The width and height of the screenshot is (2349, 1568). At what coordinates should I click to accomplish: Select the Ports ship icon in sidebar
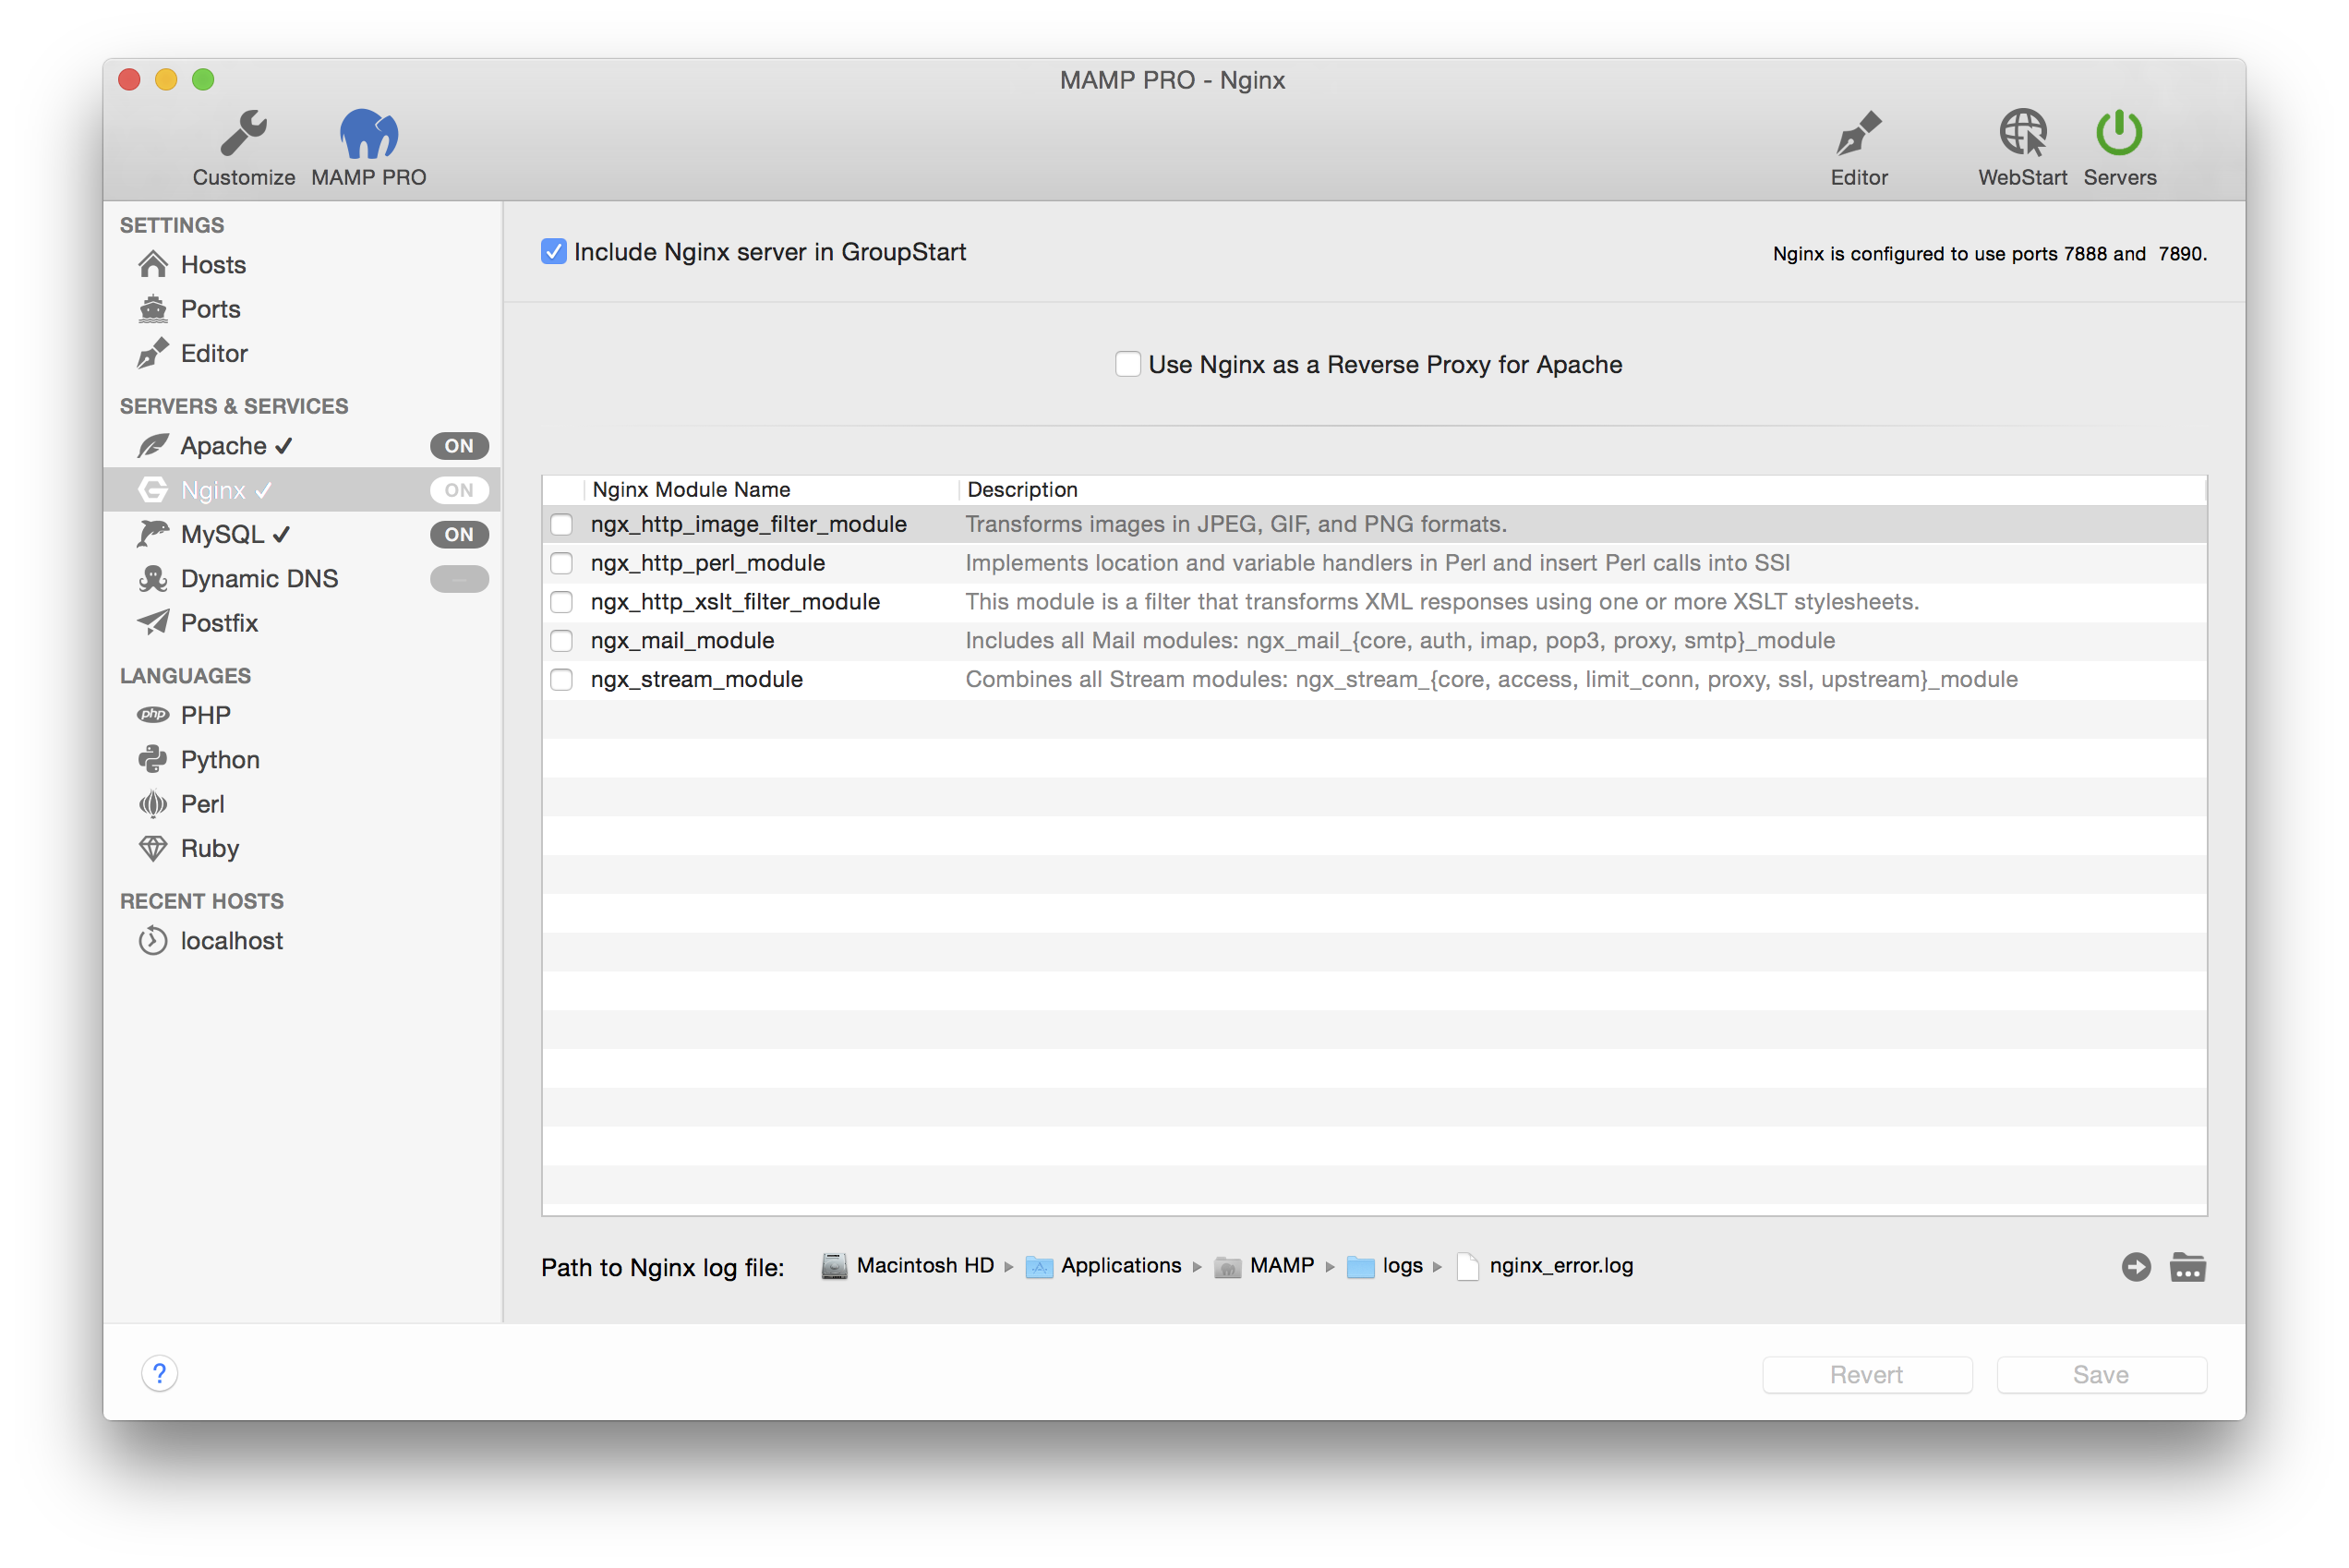click(153, 309)
